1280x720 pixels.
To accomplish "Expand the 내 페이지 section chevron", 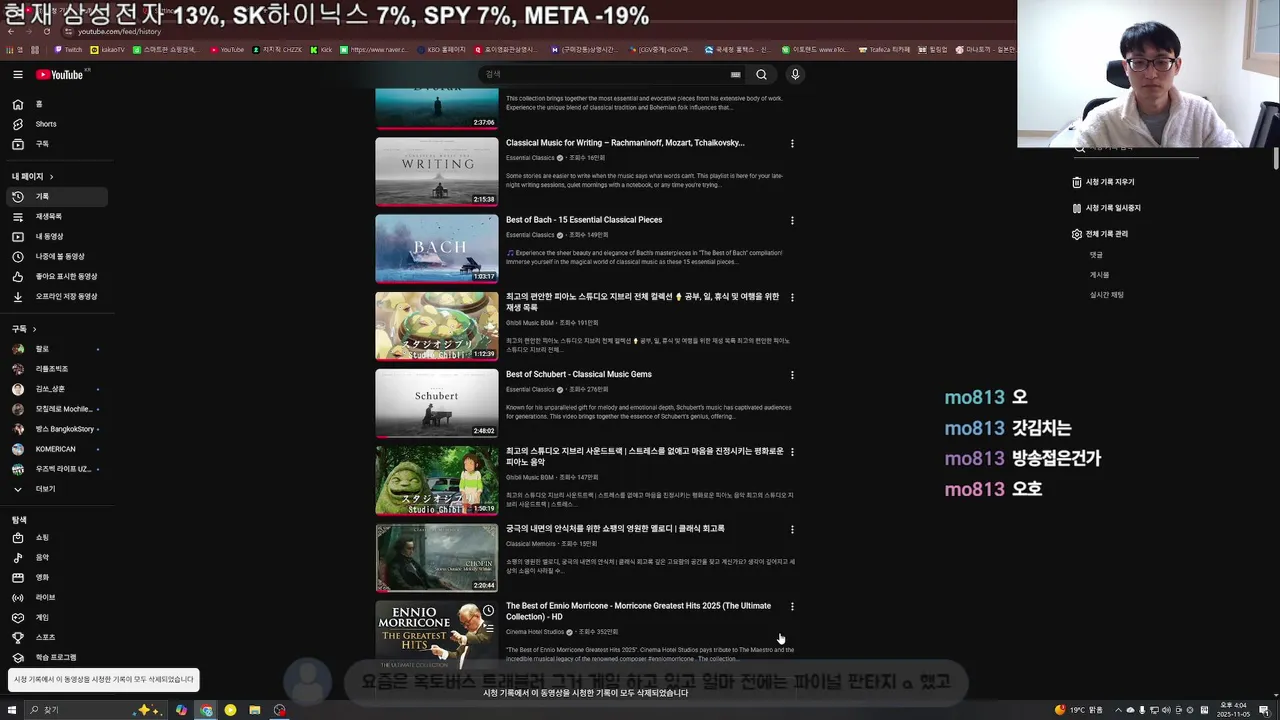I will tap(51, 177).
